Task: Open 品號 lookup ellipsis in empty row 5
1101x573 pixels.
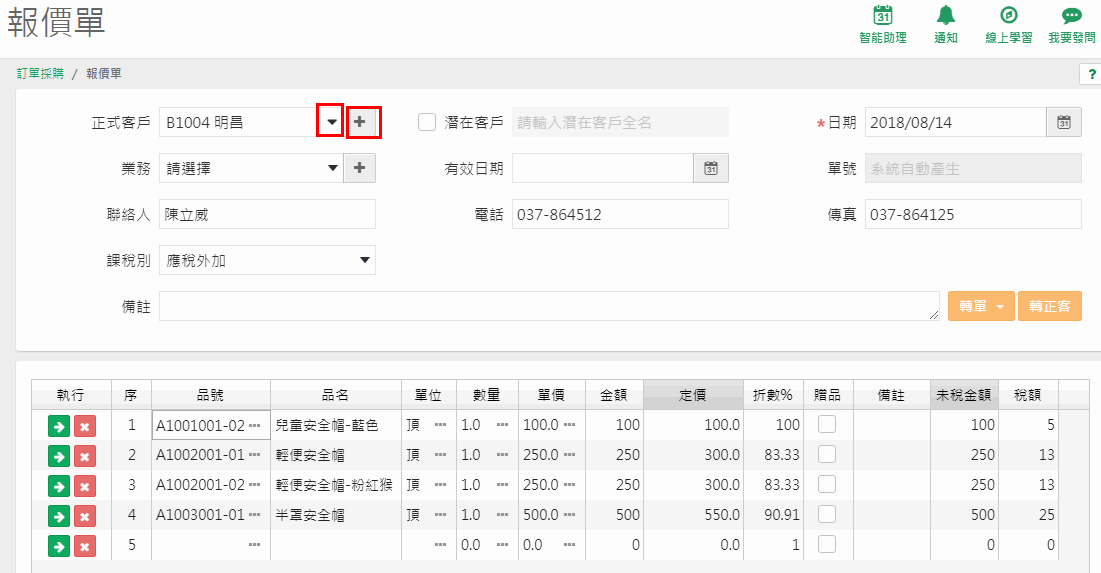Action: (x=254, y=545)
